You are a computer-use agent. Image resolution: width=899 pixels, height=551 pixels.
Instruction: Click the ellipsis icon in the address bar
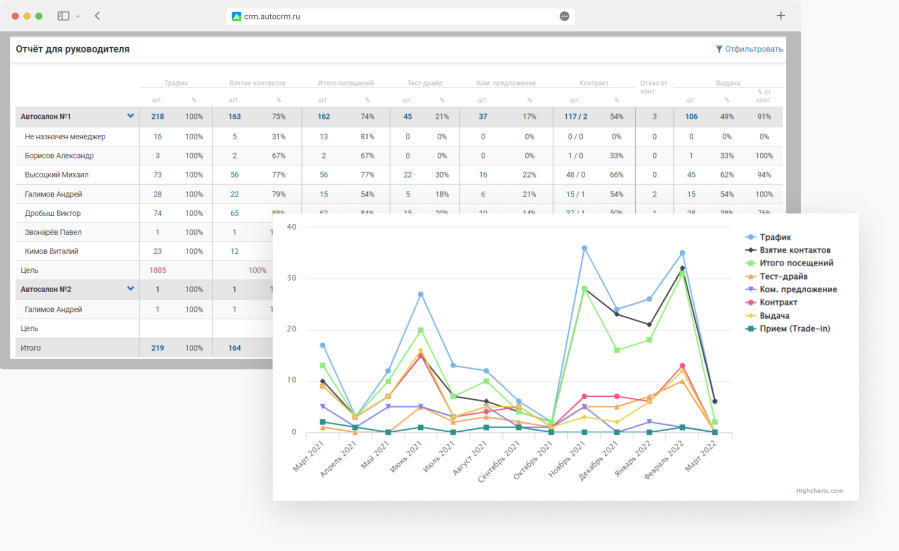(565, 16)
